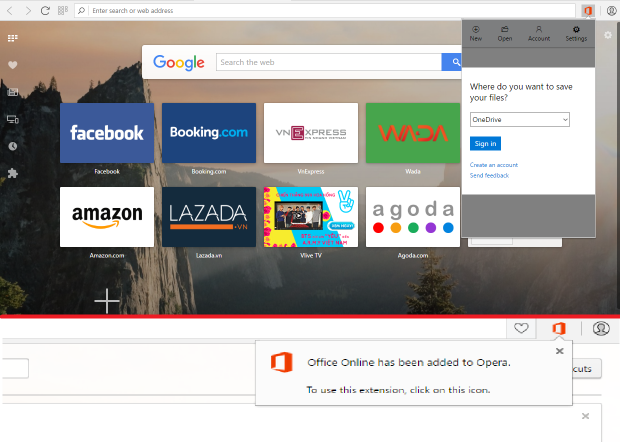Click the Google Search the web field
The height and width of the screenshot is (442, 620).
click(328, 62)
